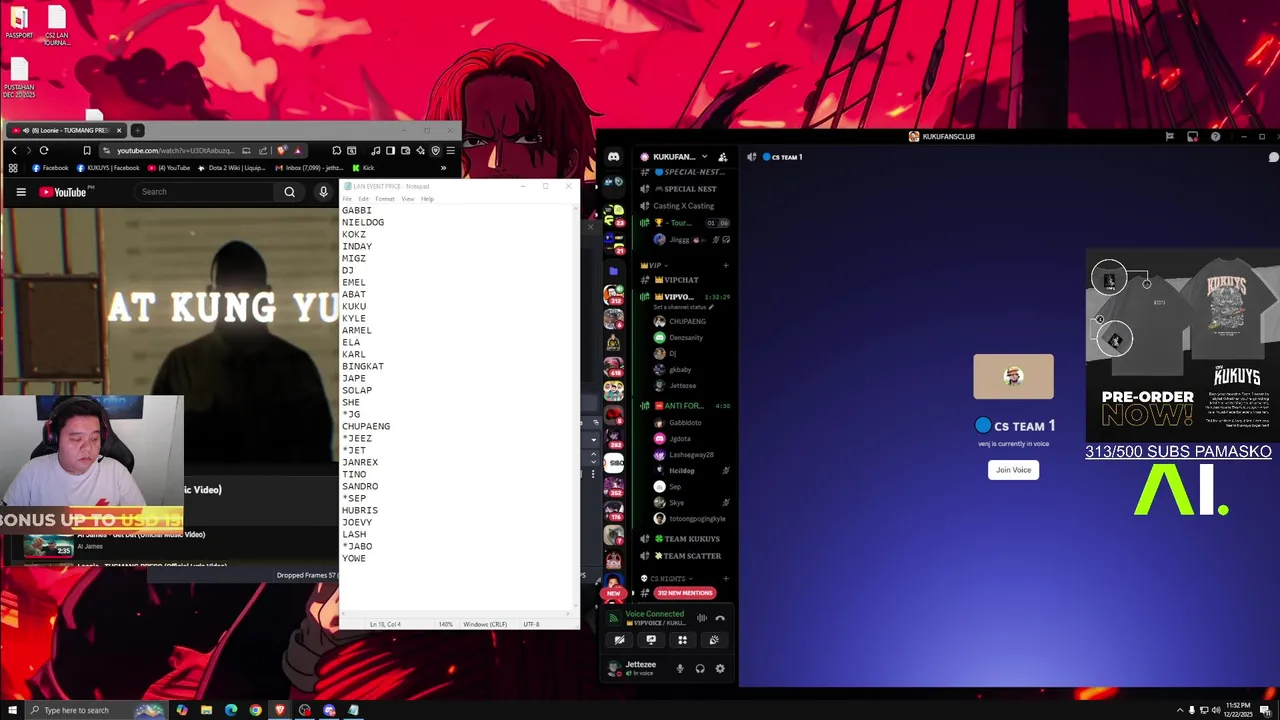Viewport: 1280px width, 720px height.
Task: Open YouTube guide hamburger menu
Action: click(20, 192)
